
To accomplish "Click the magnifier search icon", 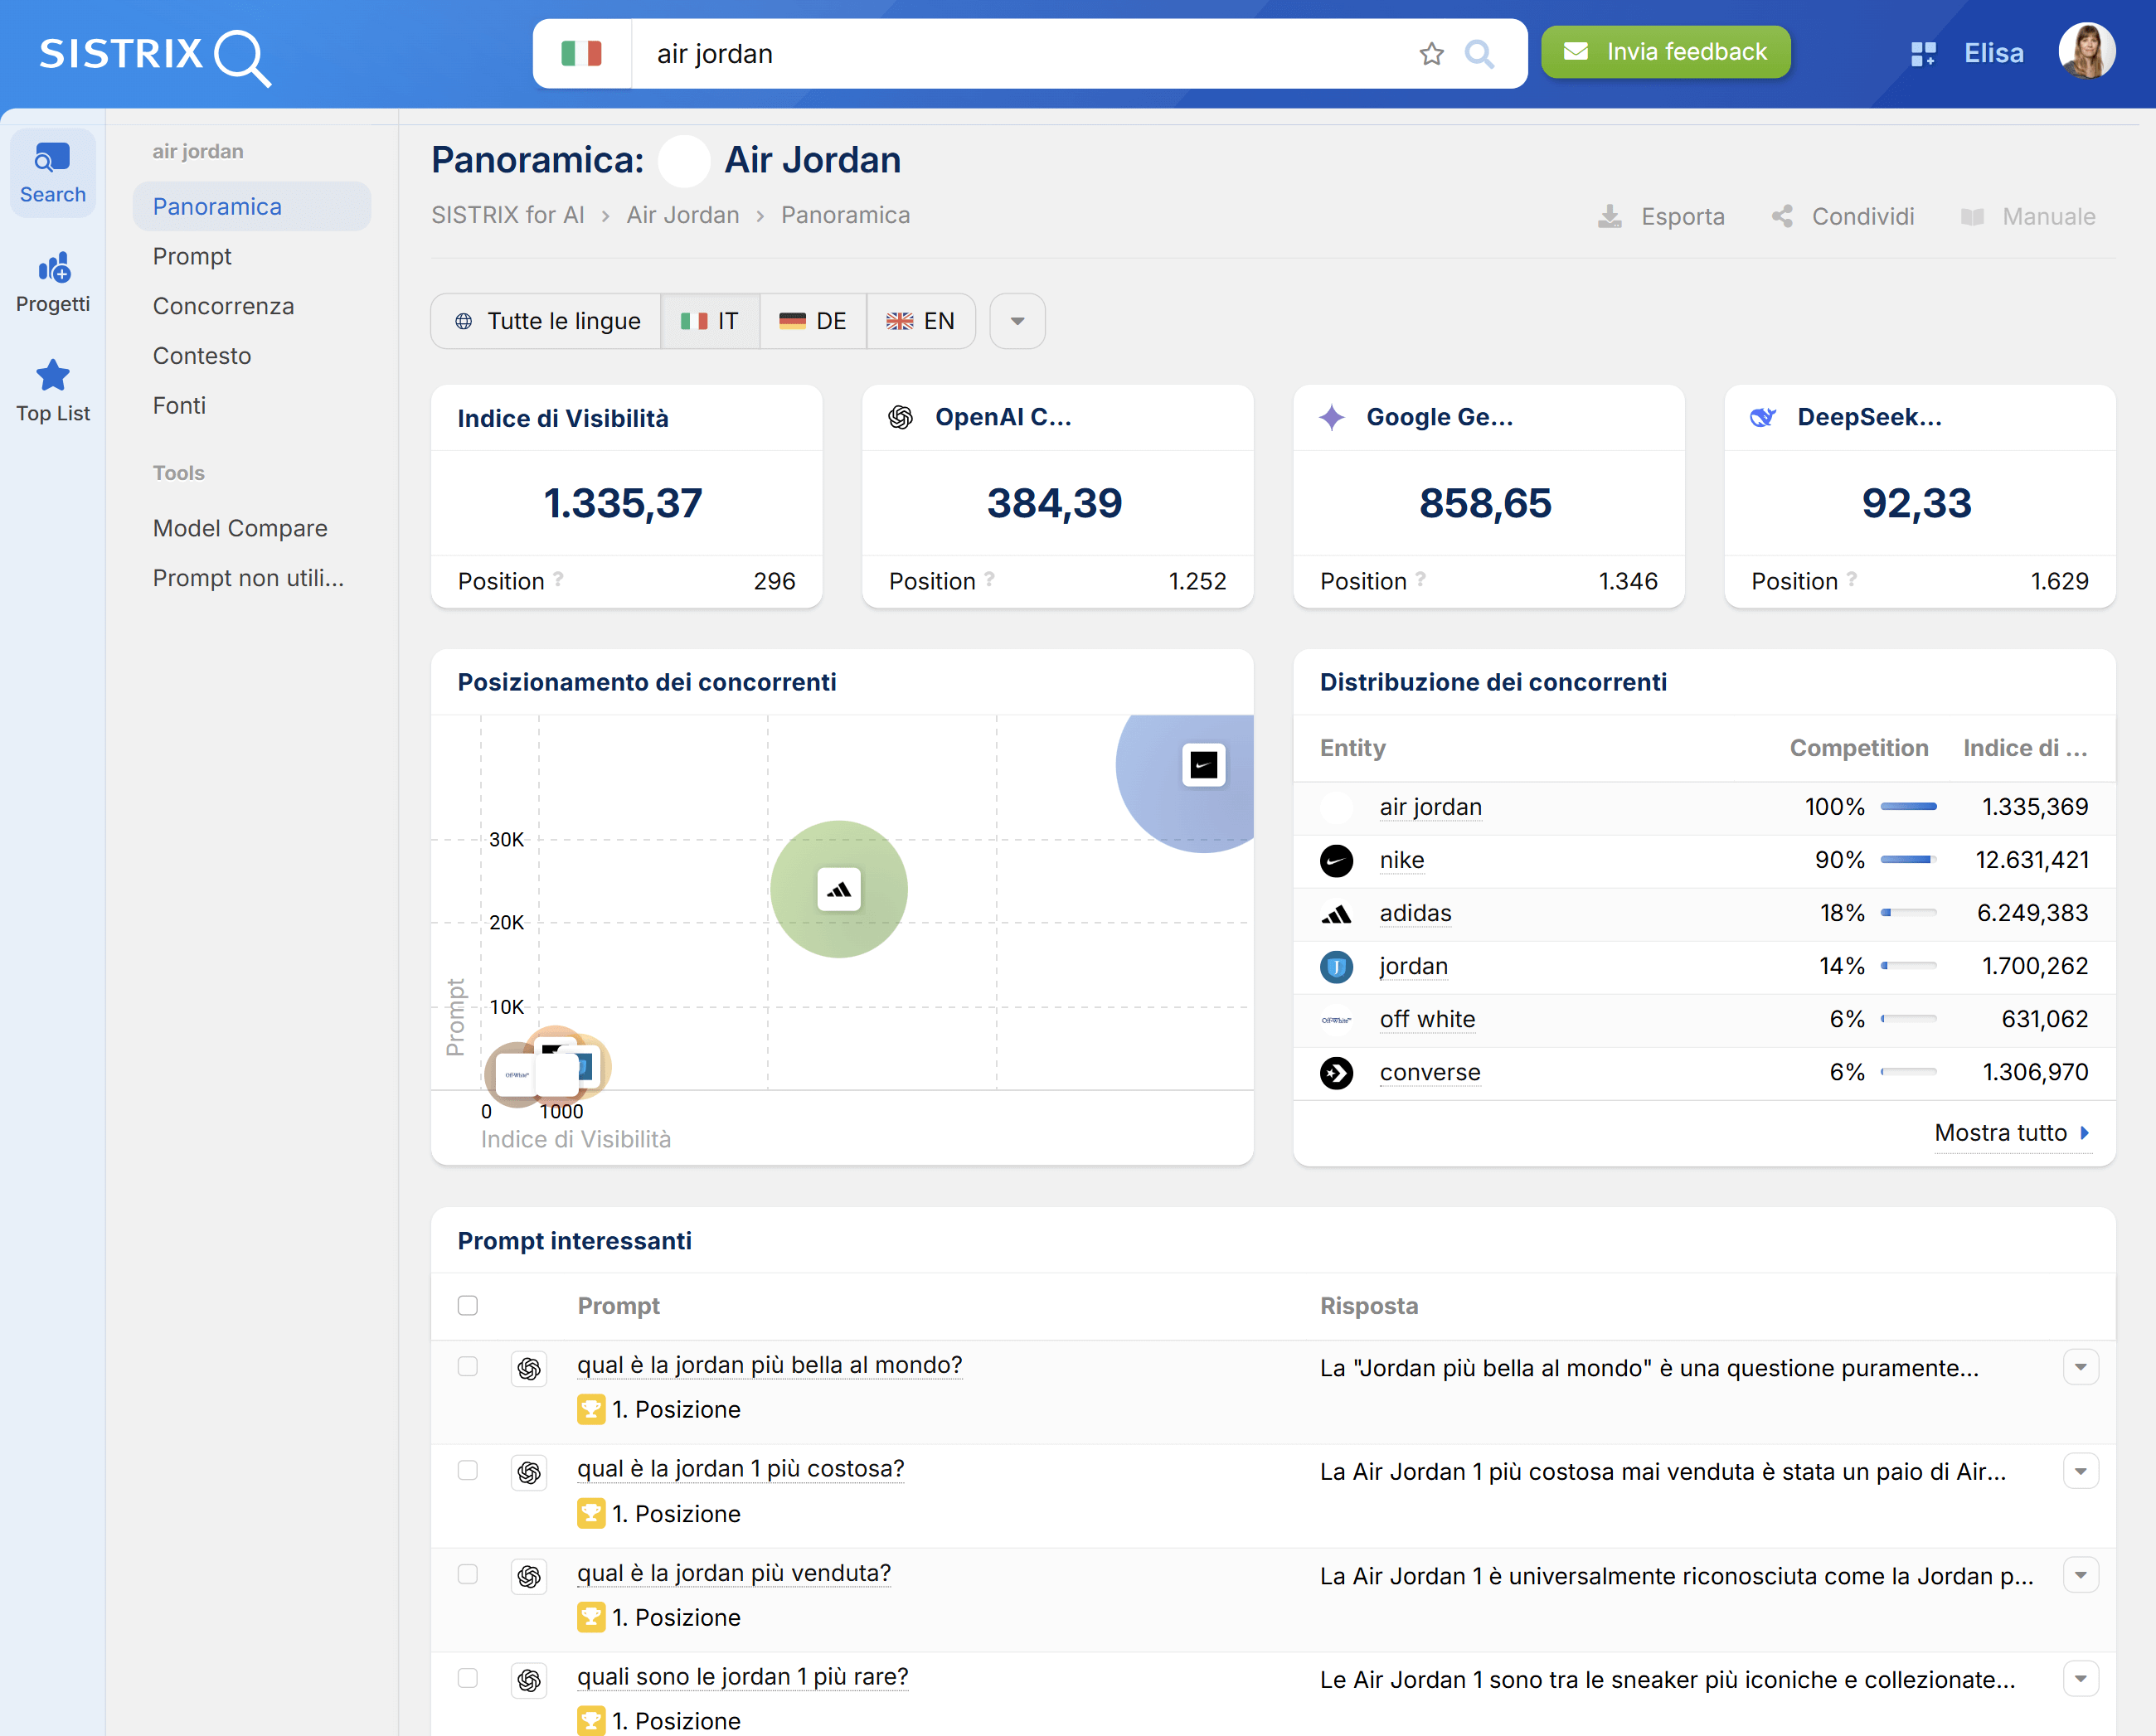I will click(1479, 54).
